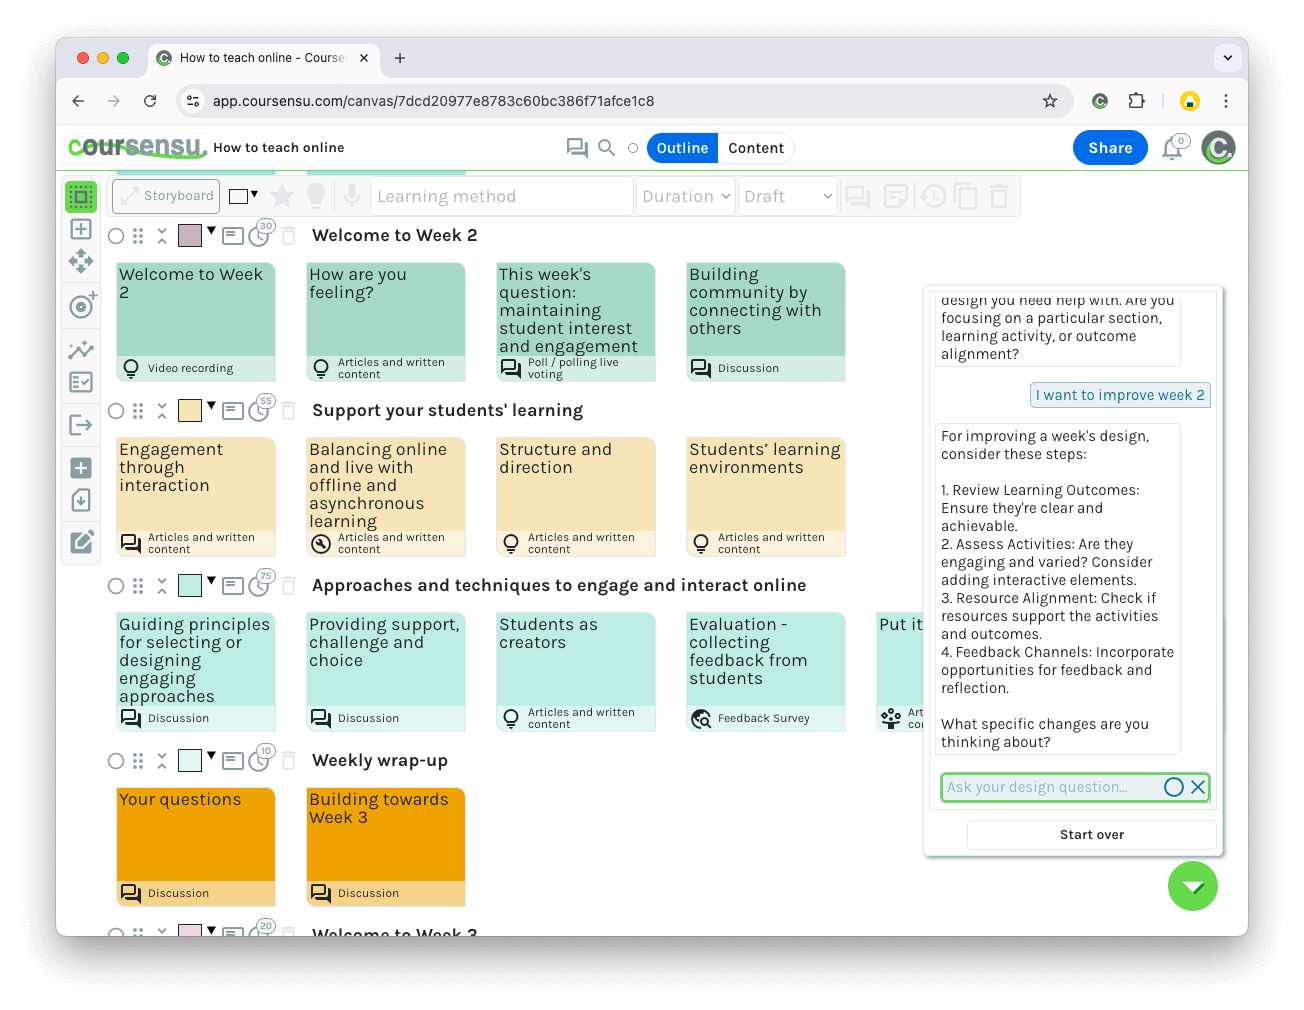Open the Draft status dropdown
This screenshot has width=1304, height=1010.
(x=788, y=197)
